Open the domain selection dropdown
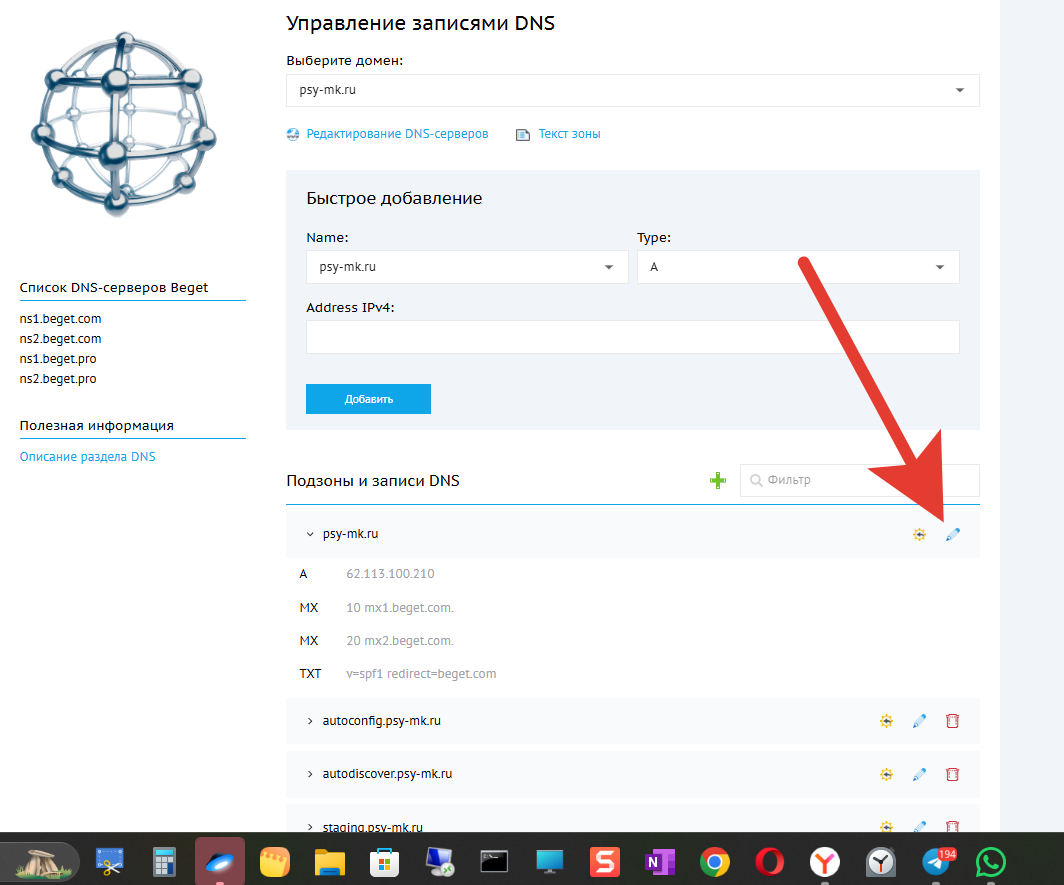 pos(632,90)
